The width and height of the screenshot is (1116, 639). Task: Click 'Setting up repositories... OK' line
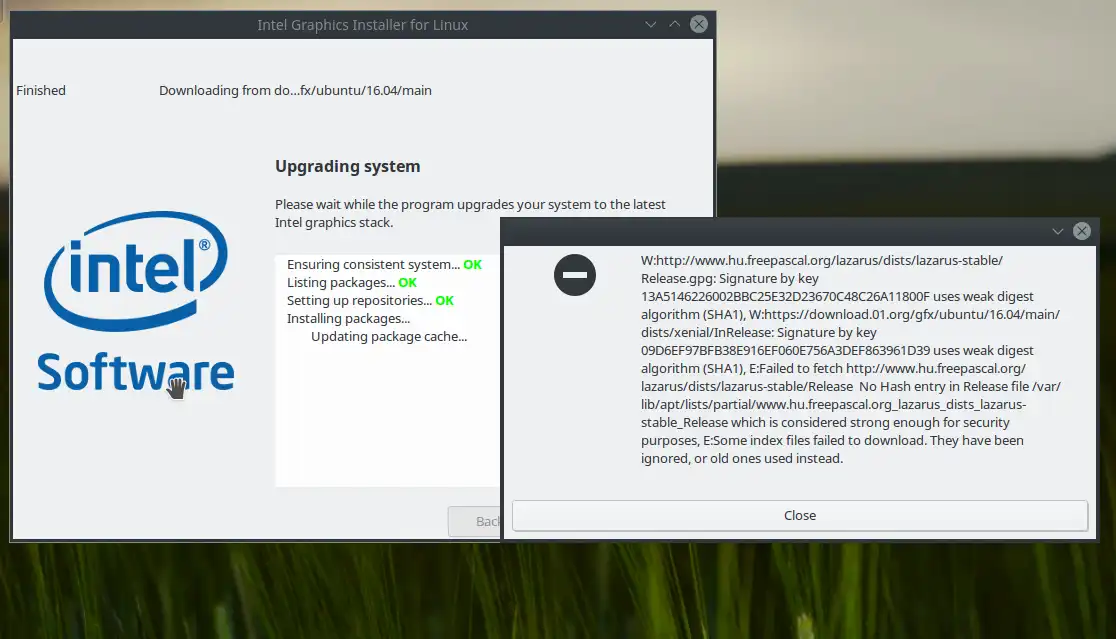[x=370, y=300]
